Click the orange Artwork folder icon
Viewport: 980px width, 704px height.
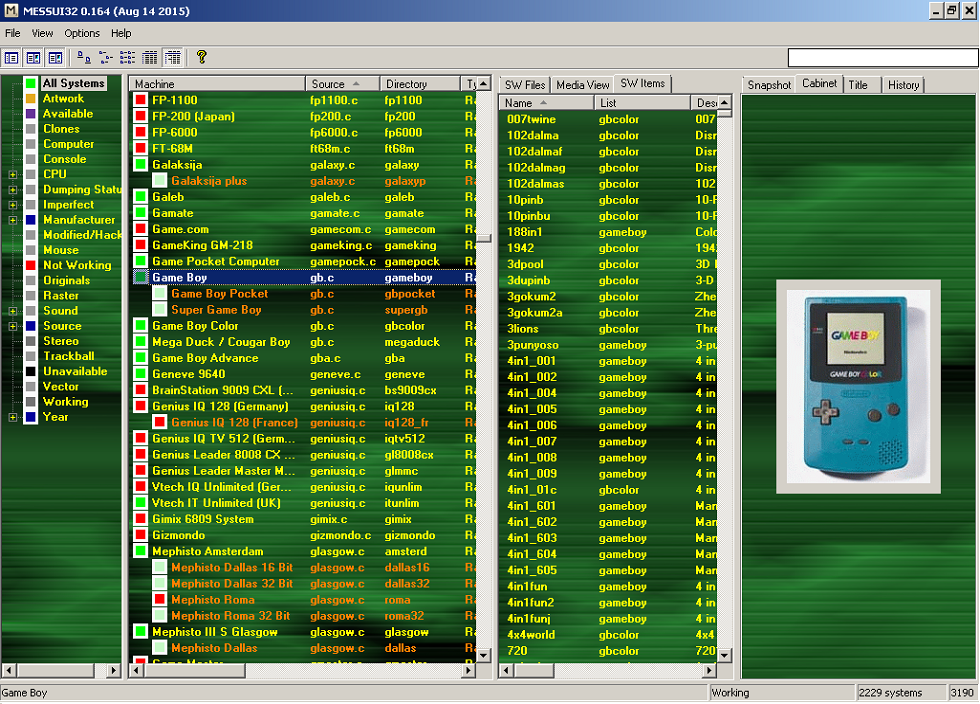tap(31, 98)
